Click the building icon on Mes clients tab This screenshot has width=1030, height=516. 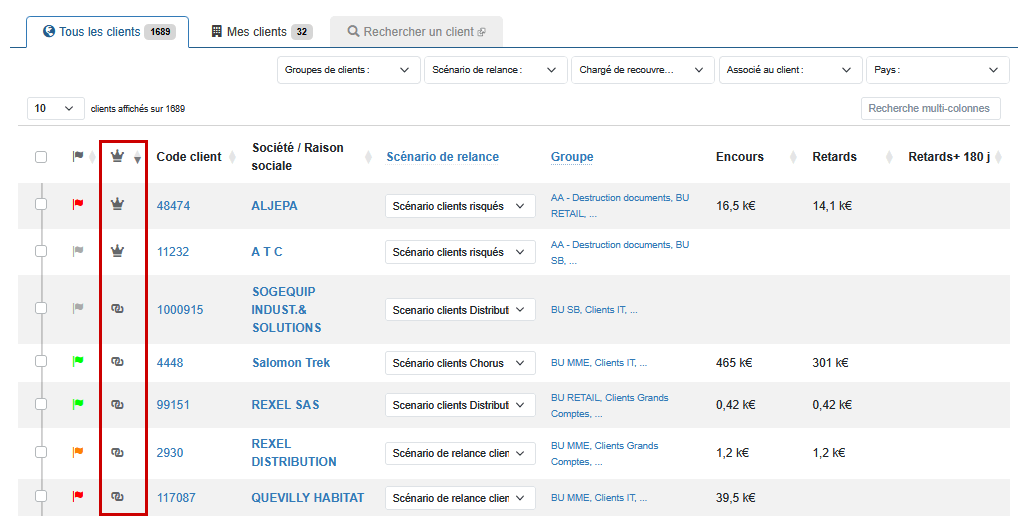(x=217, y=31)
